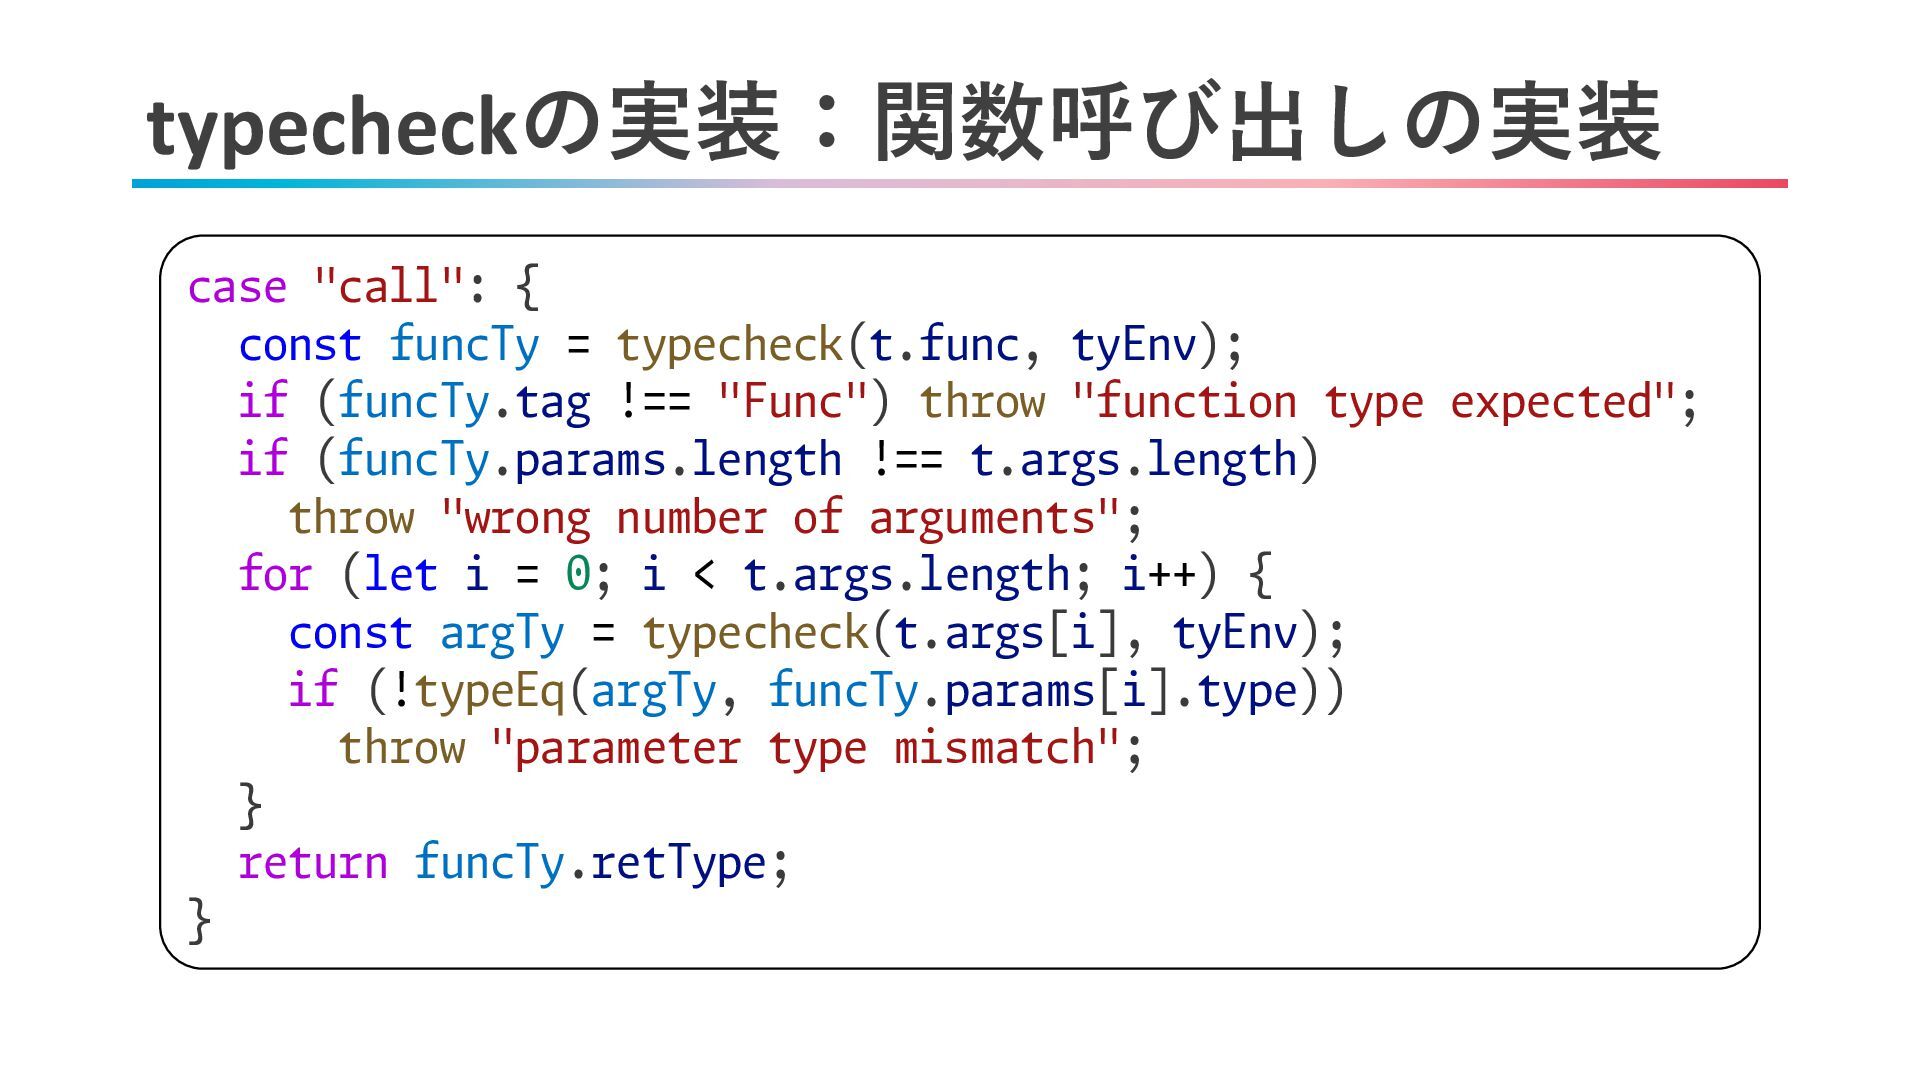Click 'retType' property on return line
Screen dimensions: 1920x1080
[678, 863]
